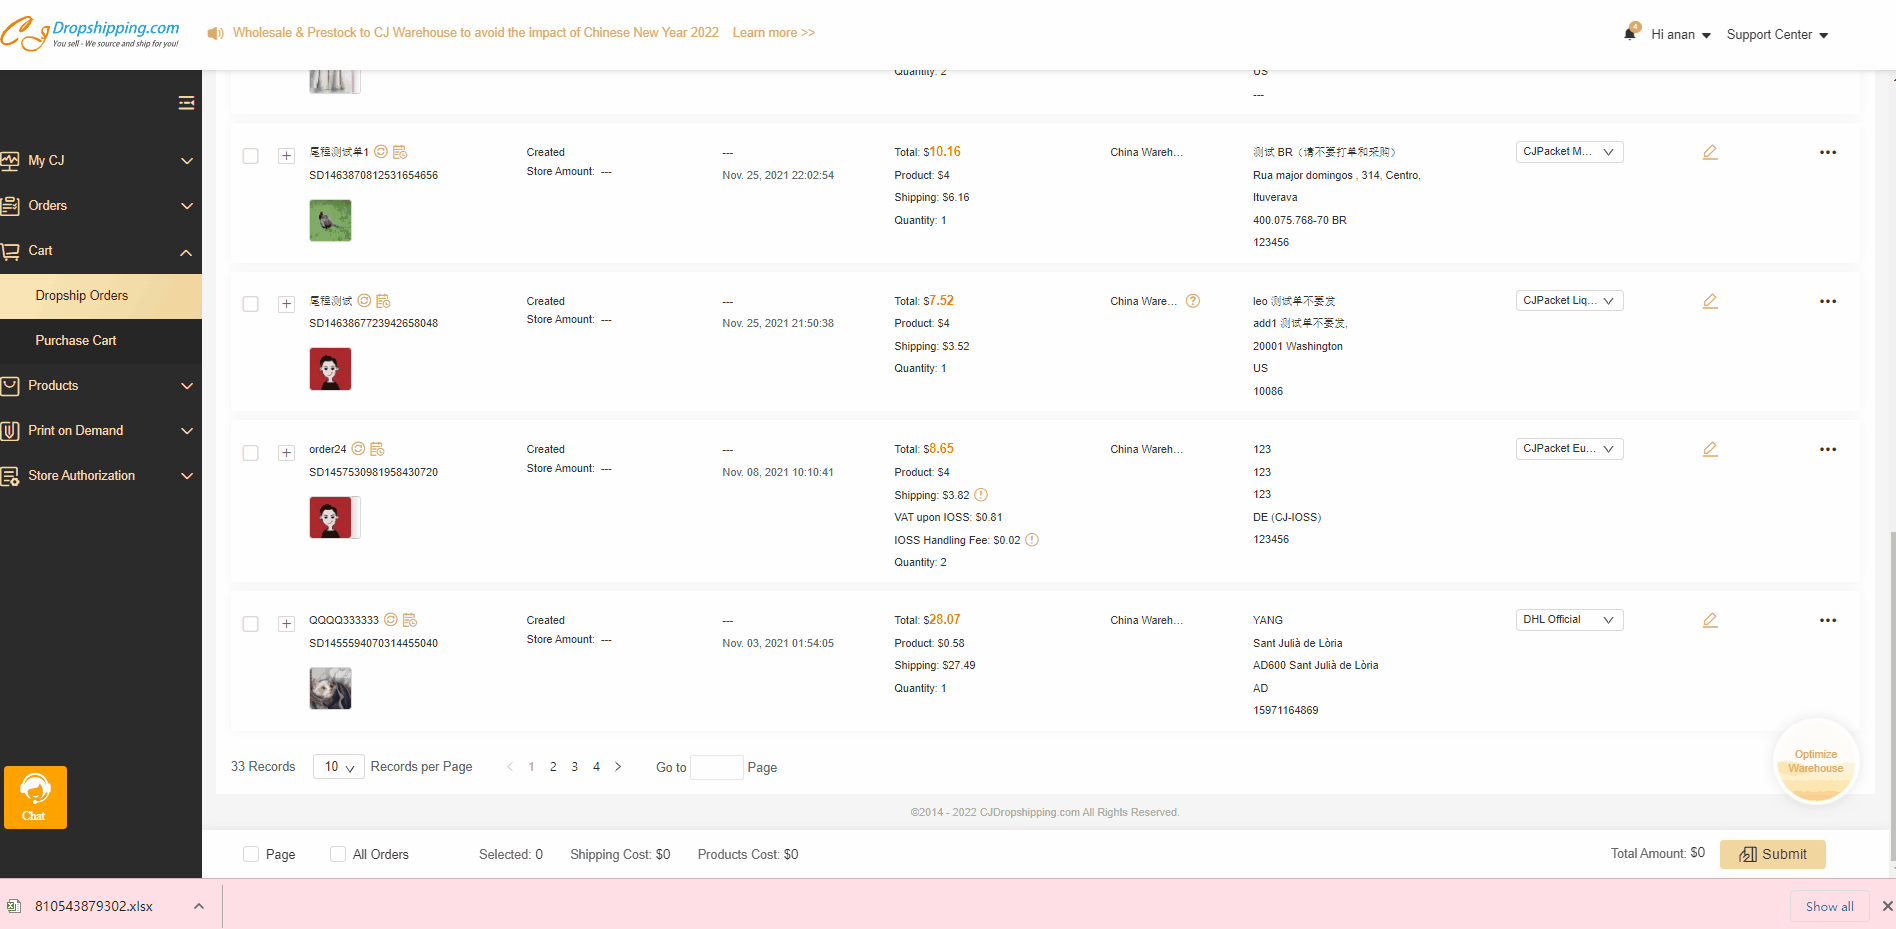Click the Go to page number field

pyautogui.click(x=716, y=767)
